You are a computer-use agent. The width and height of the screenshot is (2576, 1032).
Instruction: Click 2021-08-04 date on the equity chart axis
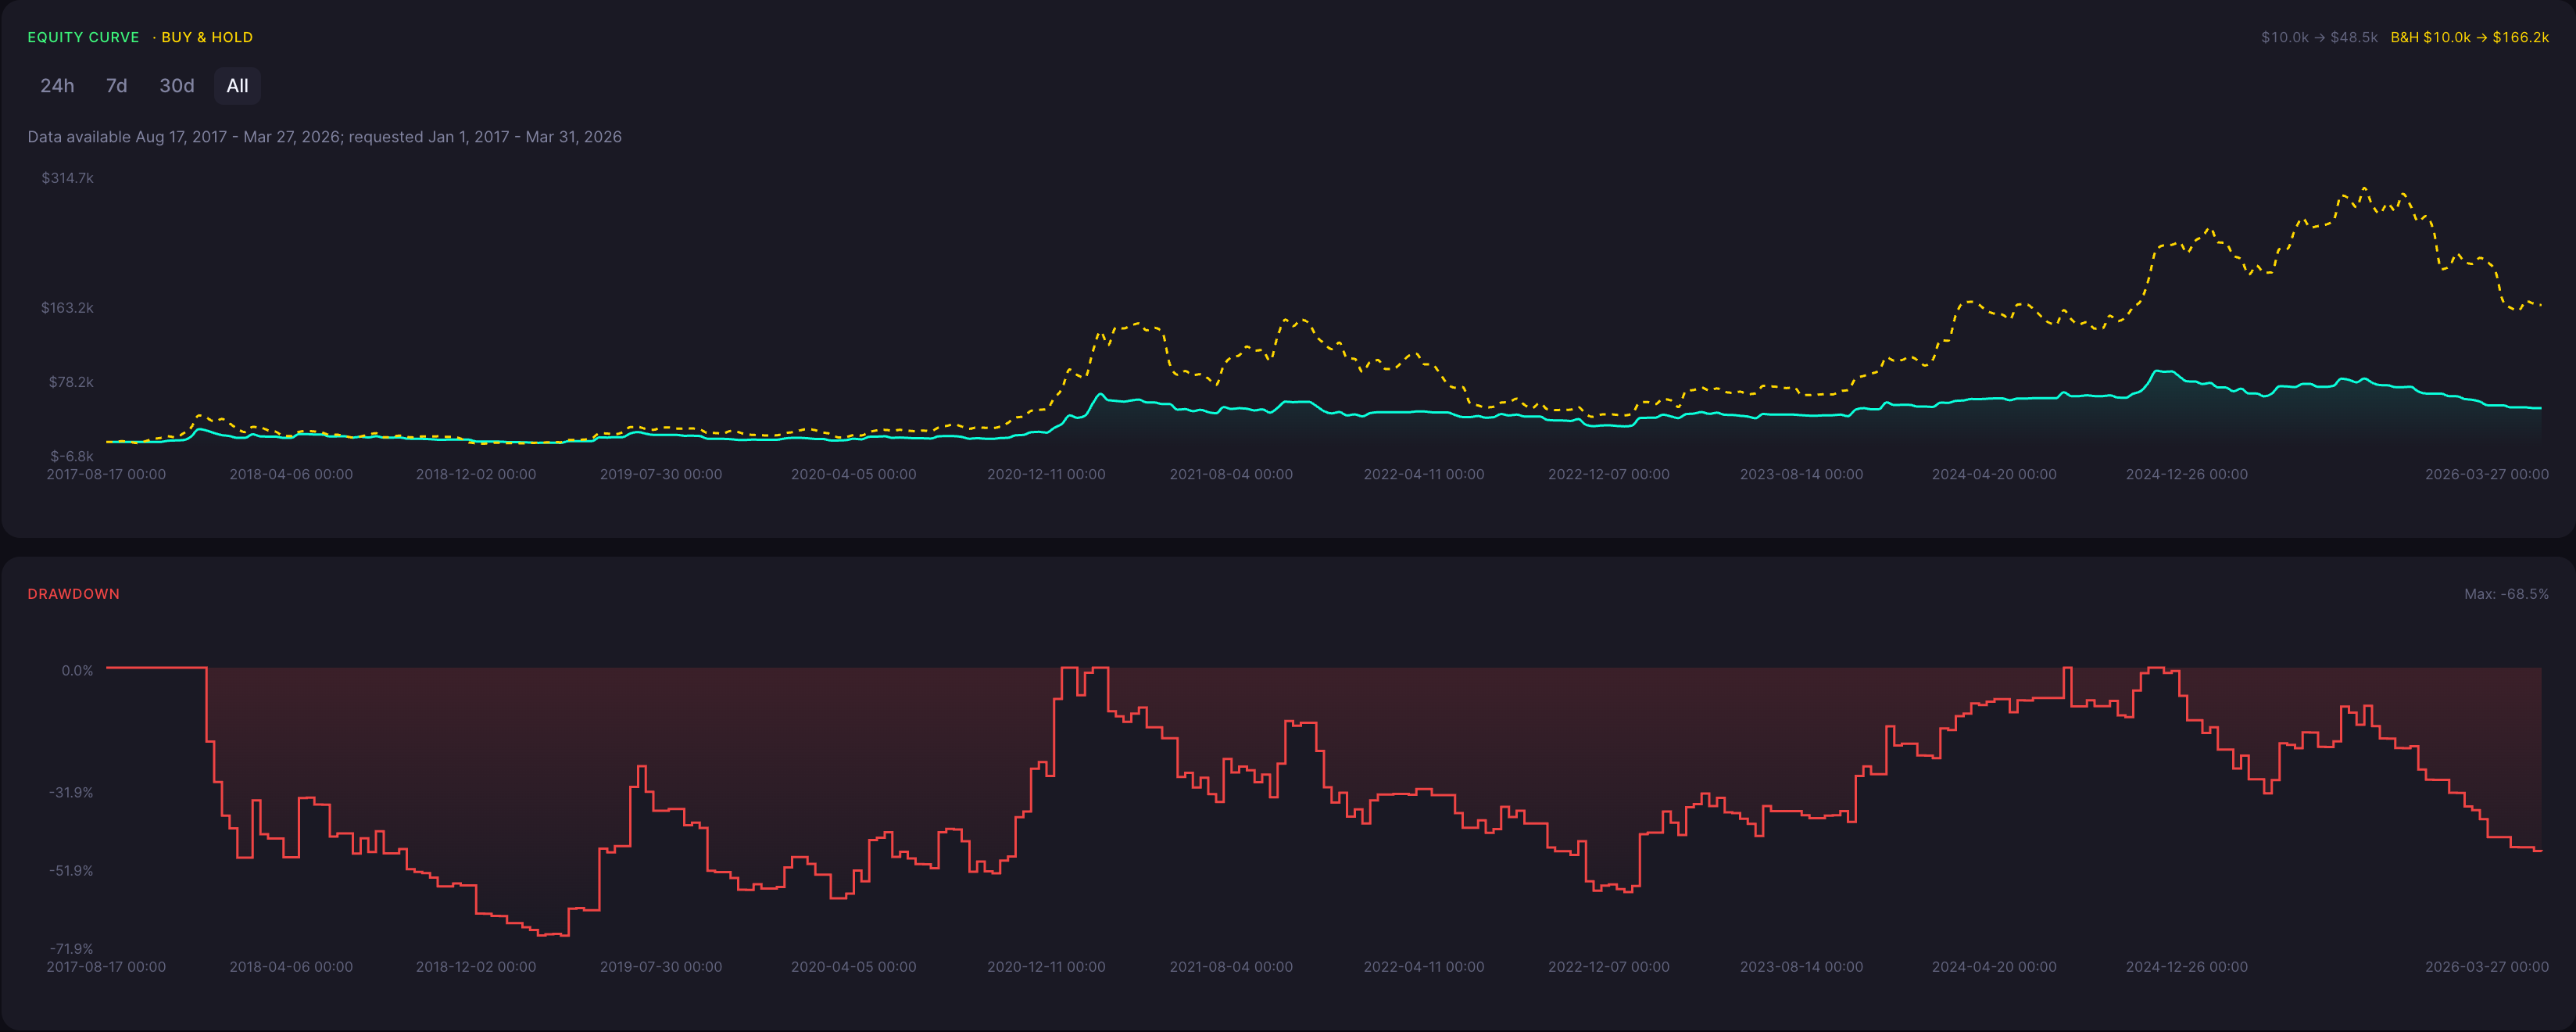pos(1231,474)
